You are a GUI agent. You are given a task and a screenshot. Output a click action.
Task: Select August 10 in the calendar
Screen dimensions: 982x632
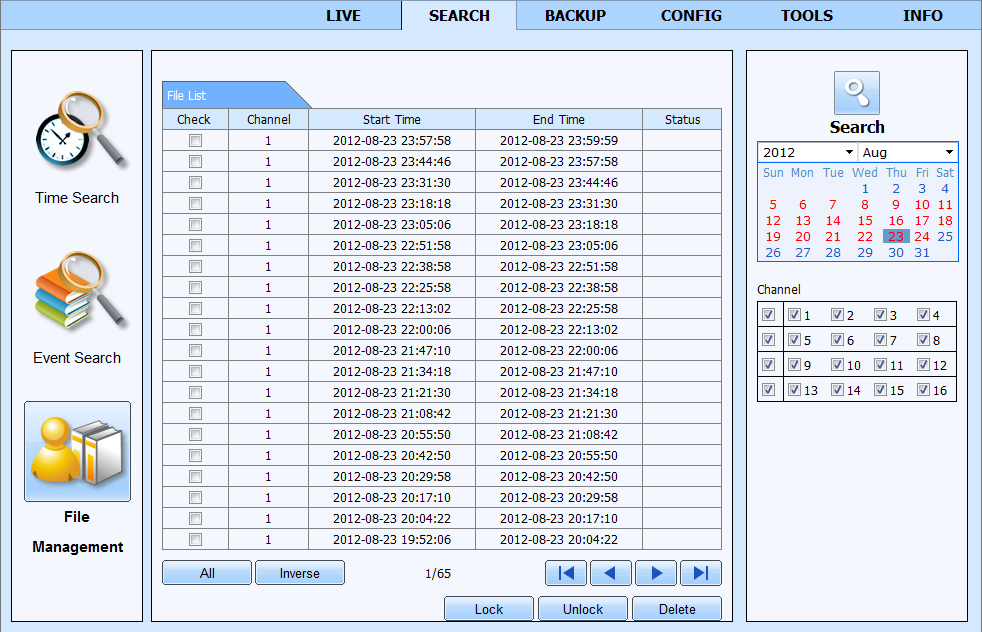[x=922, y=204]
